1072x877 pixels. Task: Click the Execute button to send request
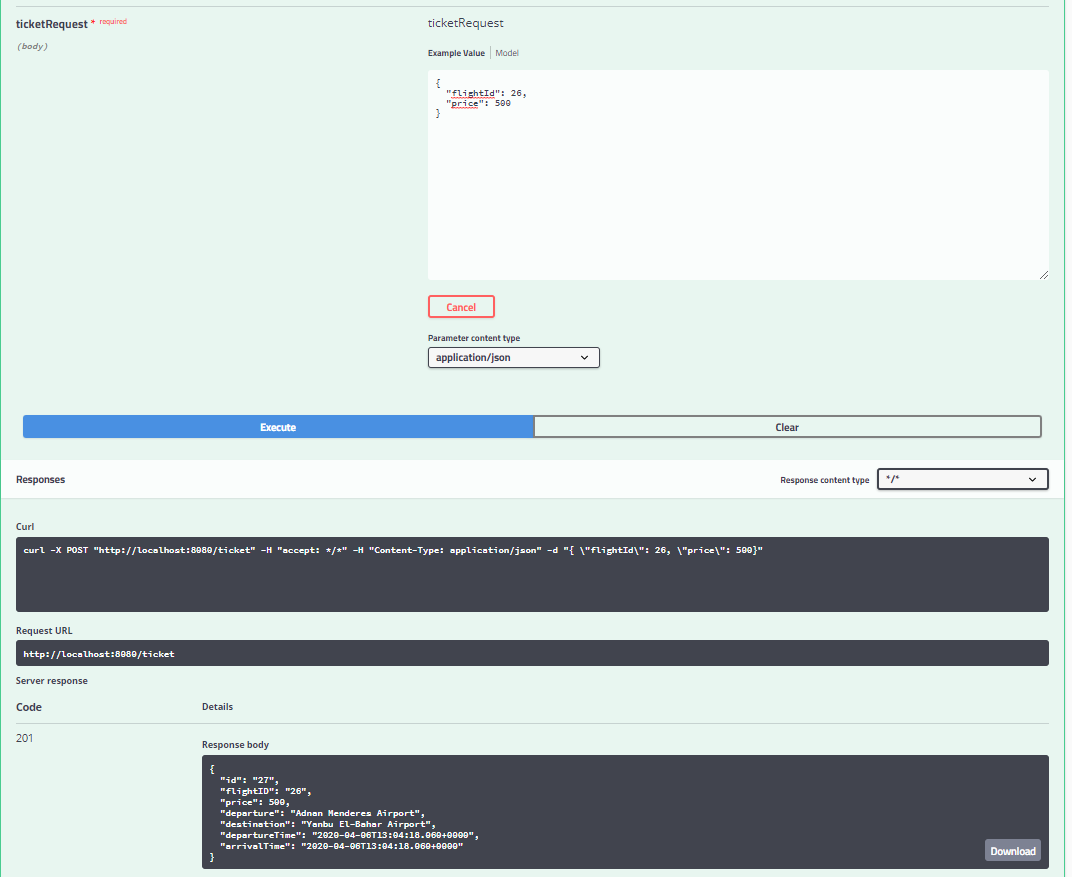[278, 426]
